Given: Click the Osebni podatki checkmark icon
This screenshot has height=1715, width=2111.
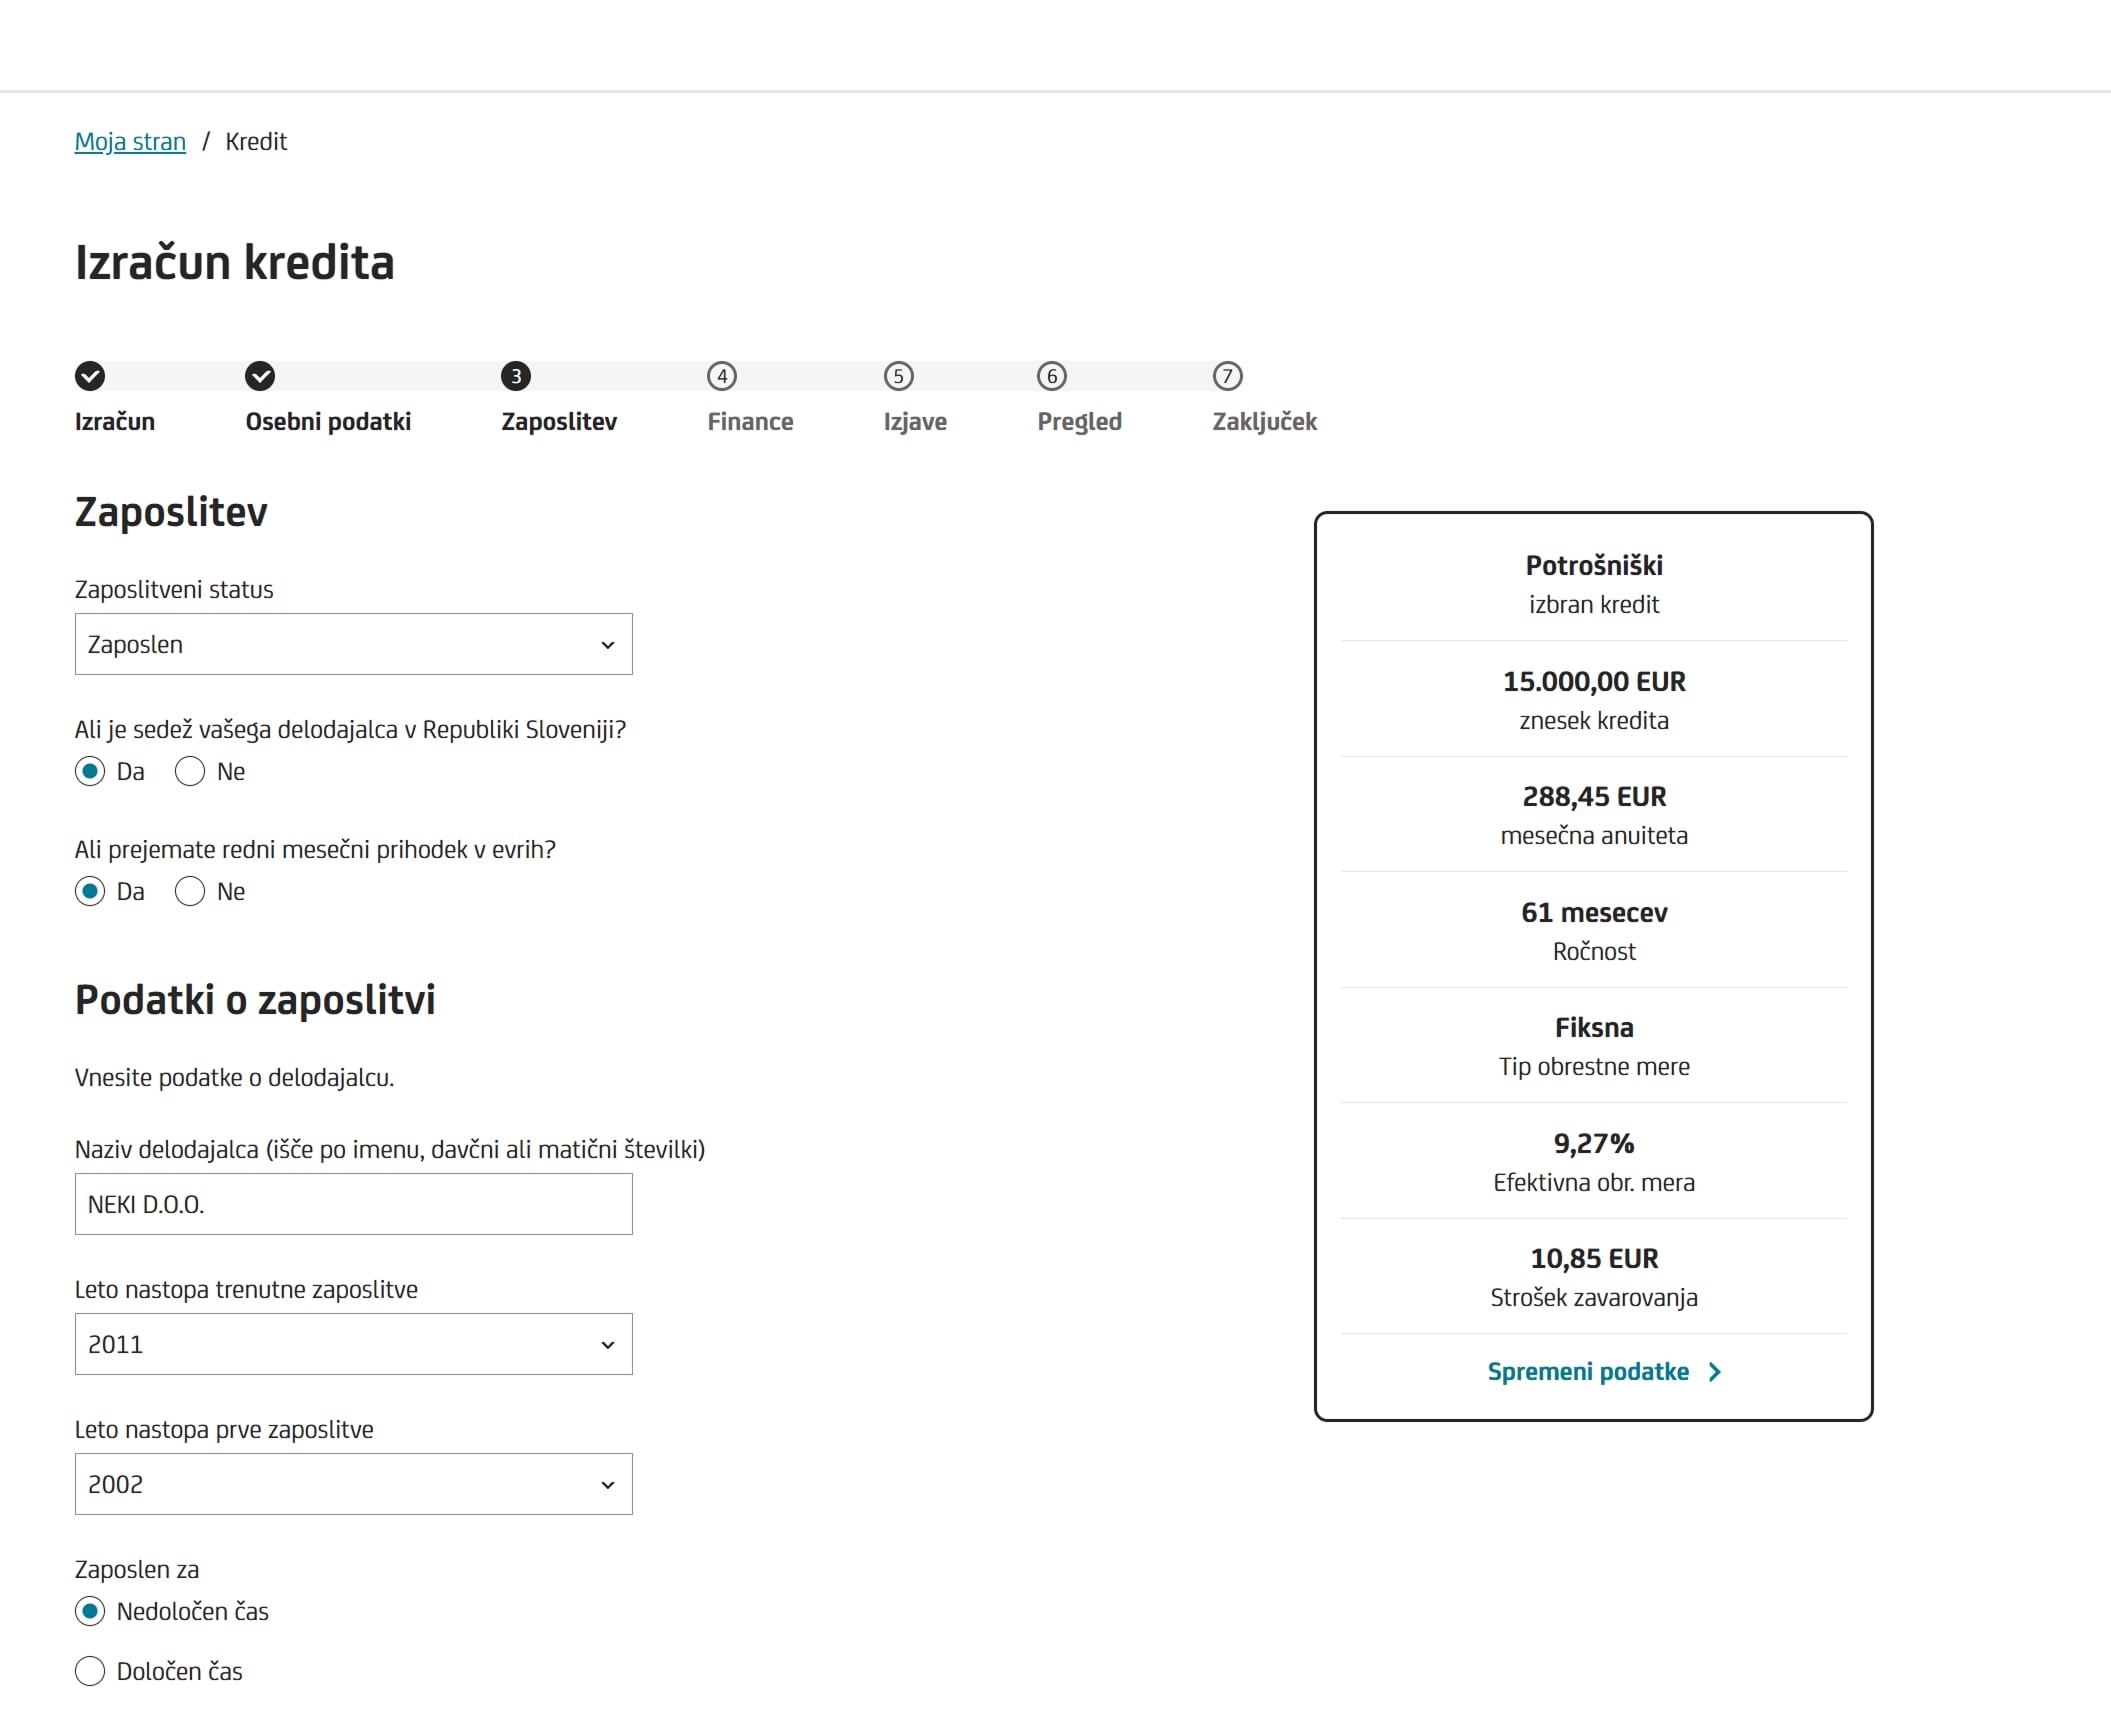Looking at the screenshot, I should tap(260, 376).
